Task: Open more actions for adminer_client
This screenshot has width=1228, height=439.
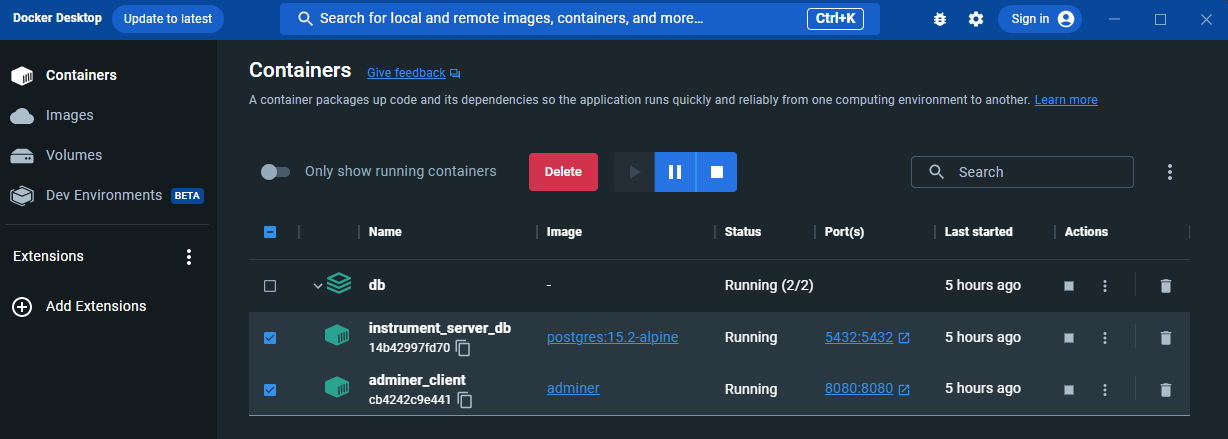Action: (1105, 390)
